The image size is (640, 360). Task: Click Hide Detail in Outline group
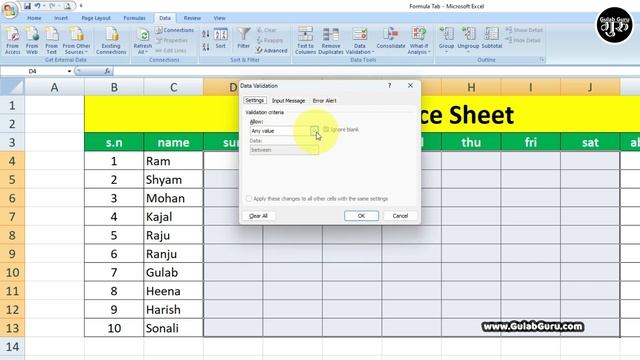click(523, 40)
